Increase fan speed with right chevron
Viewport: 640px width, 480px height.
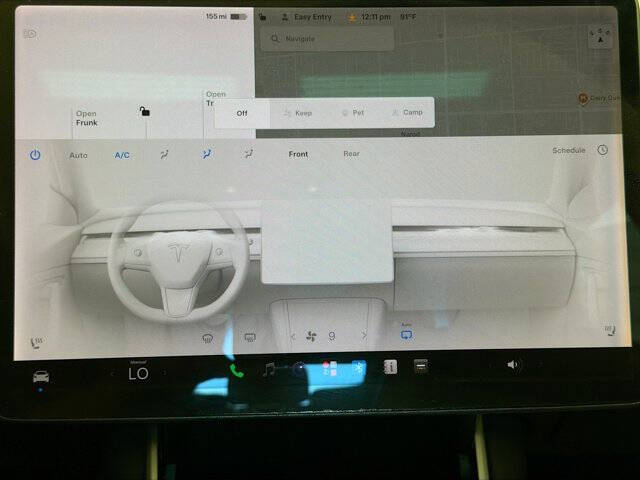pos(364,336)
